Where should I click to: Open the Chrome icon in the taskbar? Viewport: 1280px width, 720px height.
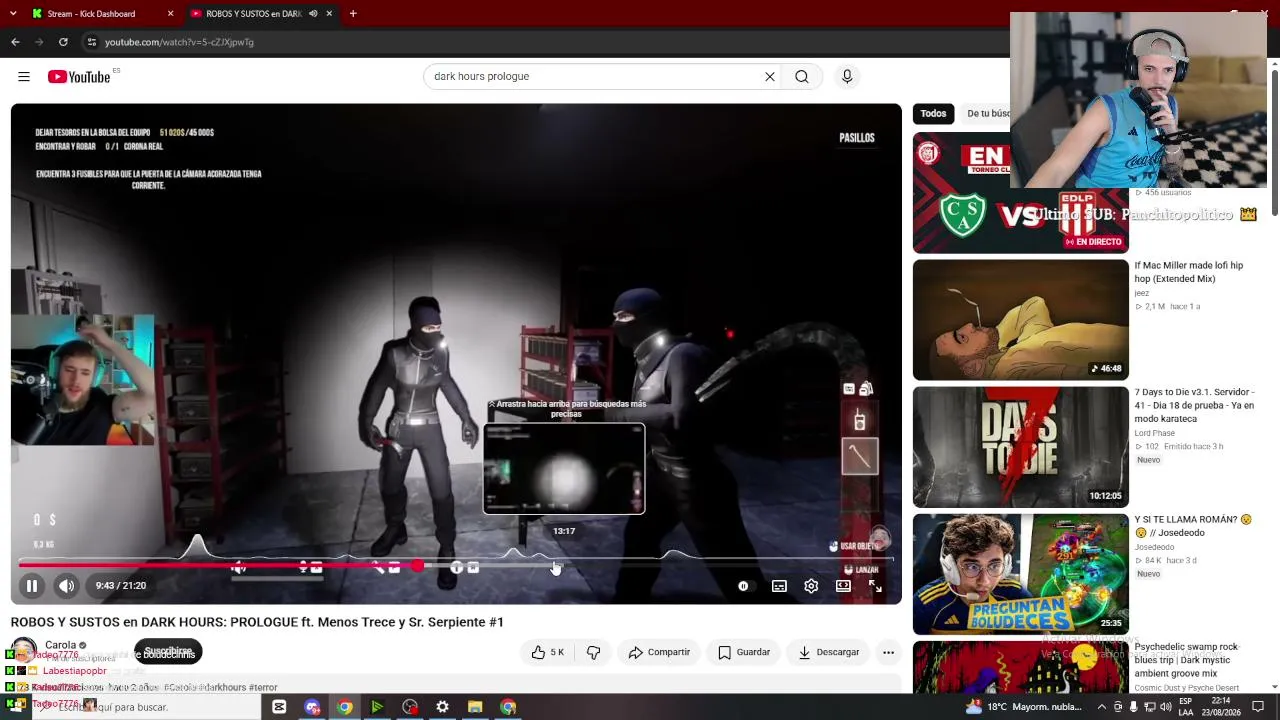coord(344,707)
